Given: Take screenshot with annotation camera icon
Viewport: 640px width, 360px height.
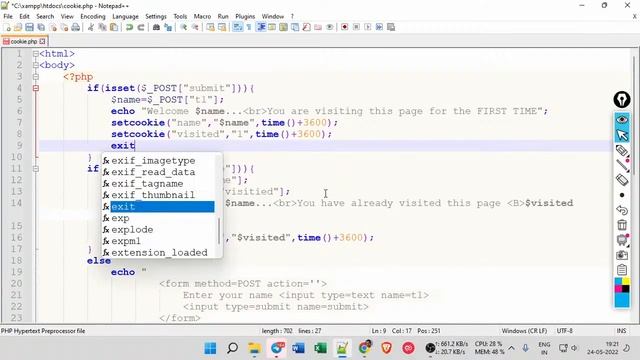Looking at the screenshot, I should coord(622,255).
